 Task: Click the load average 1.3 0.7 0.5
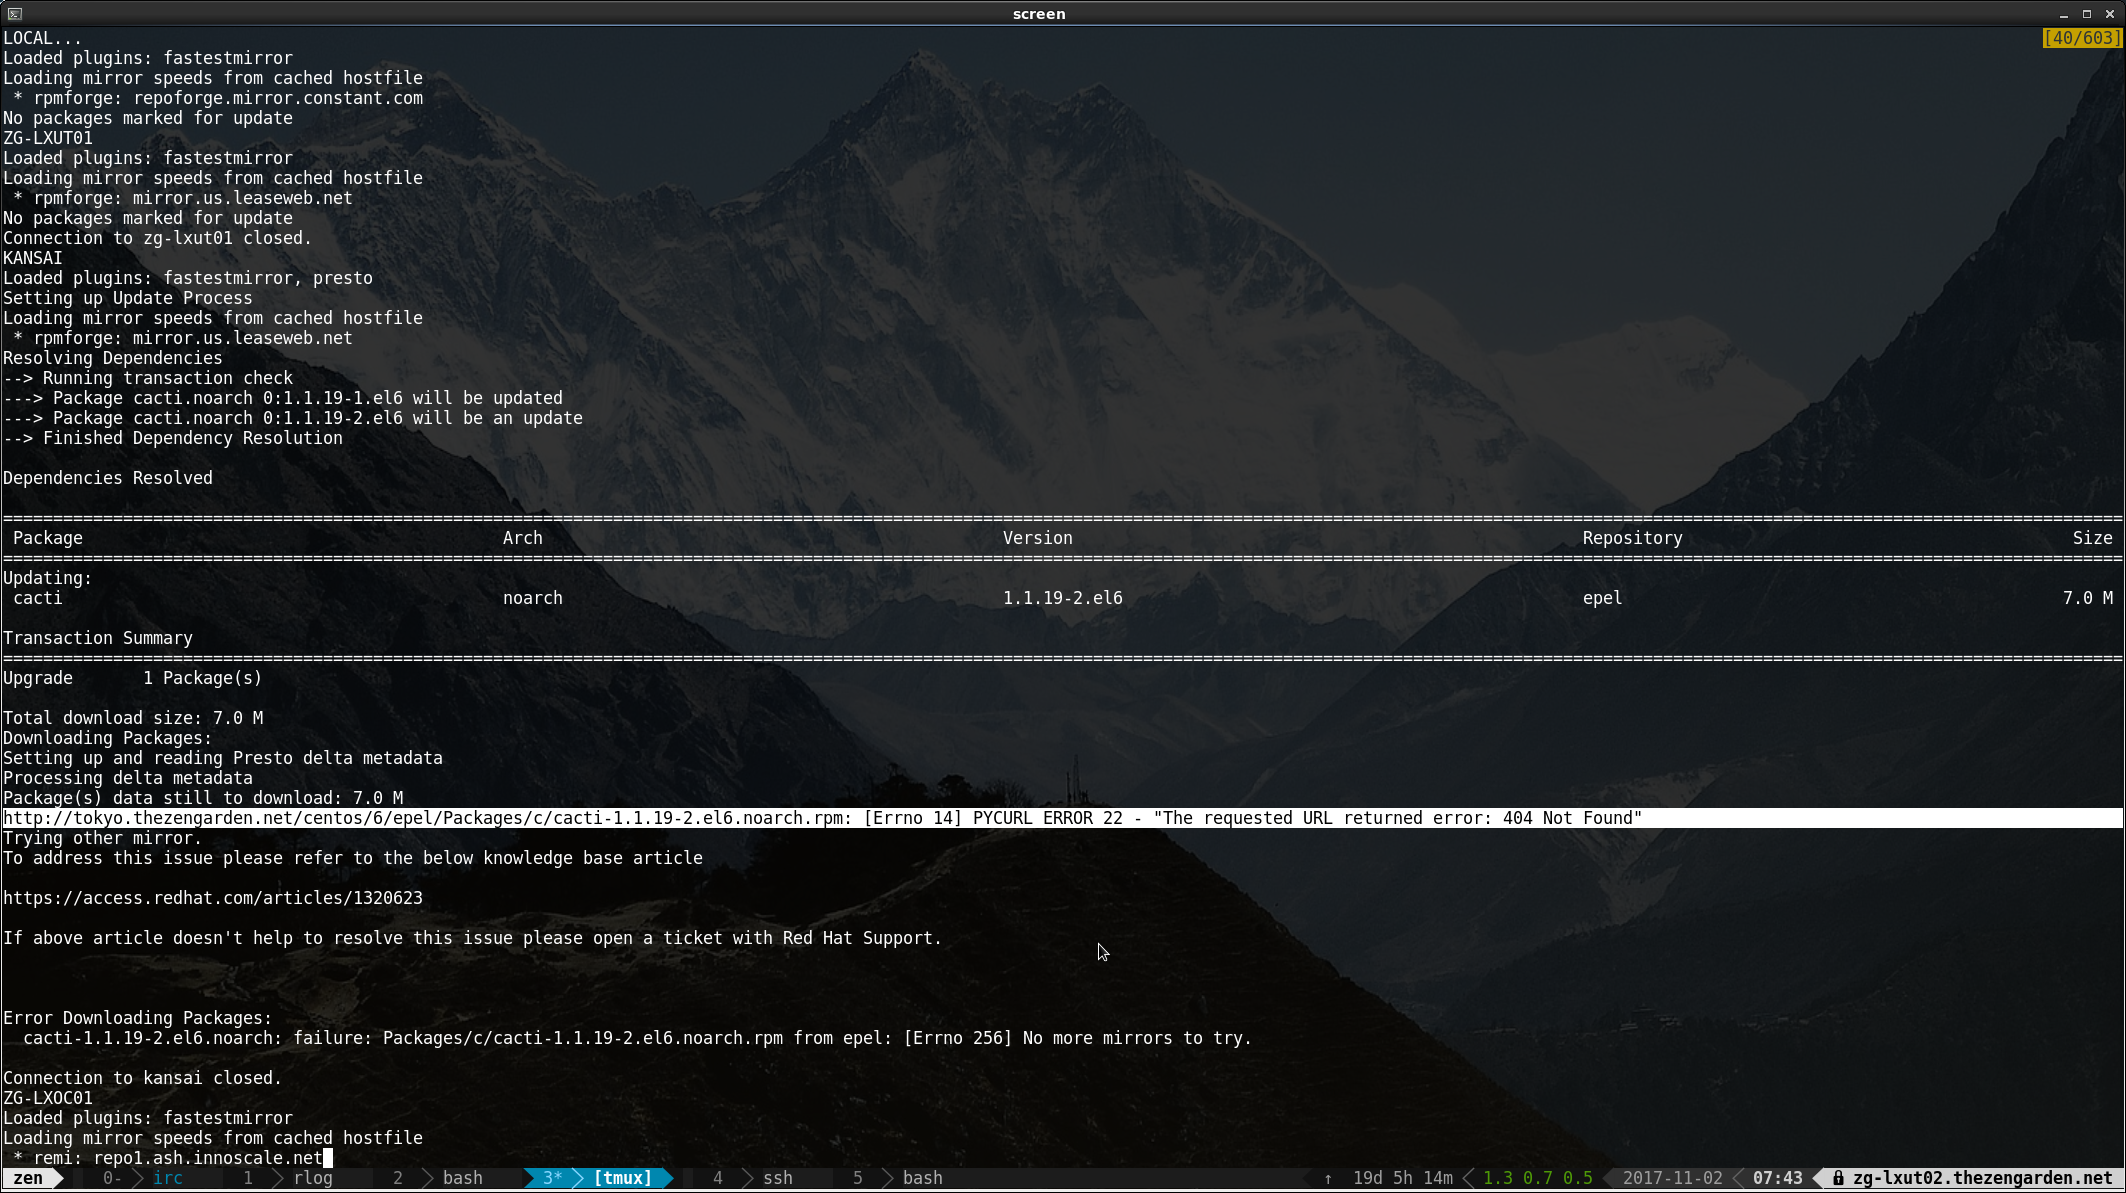coord(1538,1178)
